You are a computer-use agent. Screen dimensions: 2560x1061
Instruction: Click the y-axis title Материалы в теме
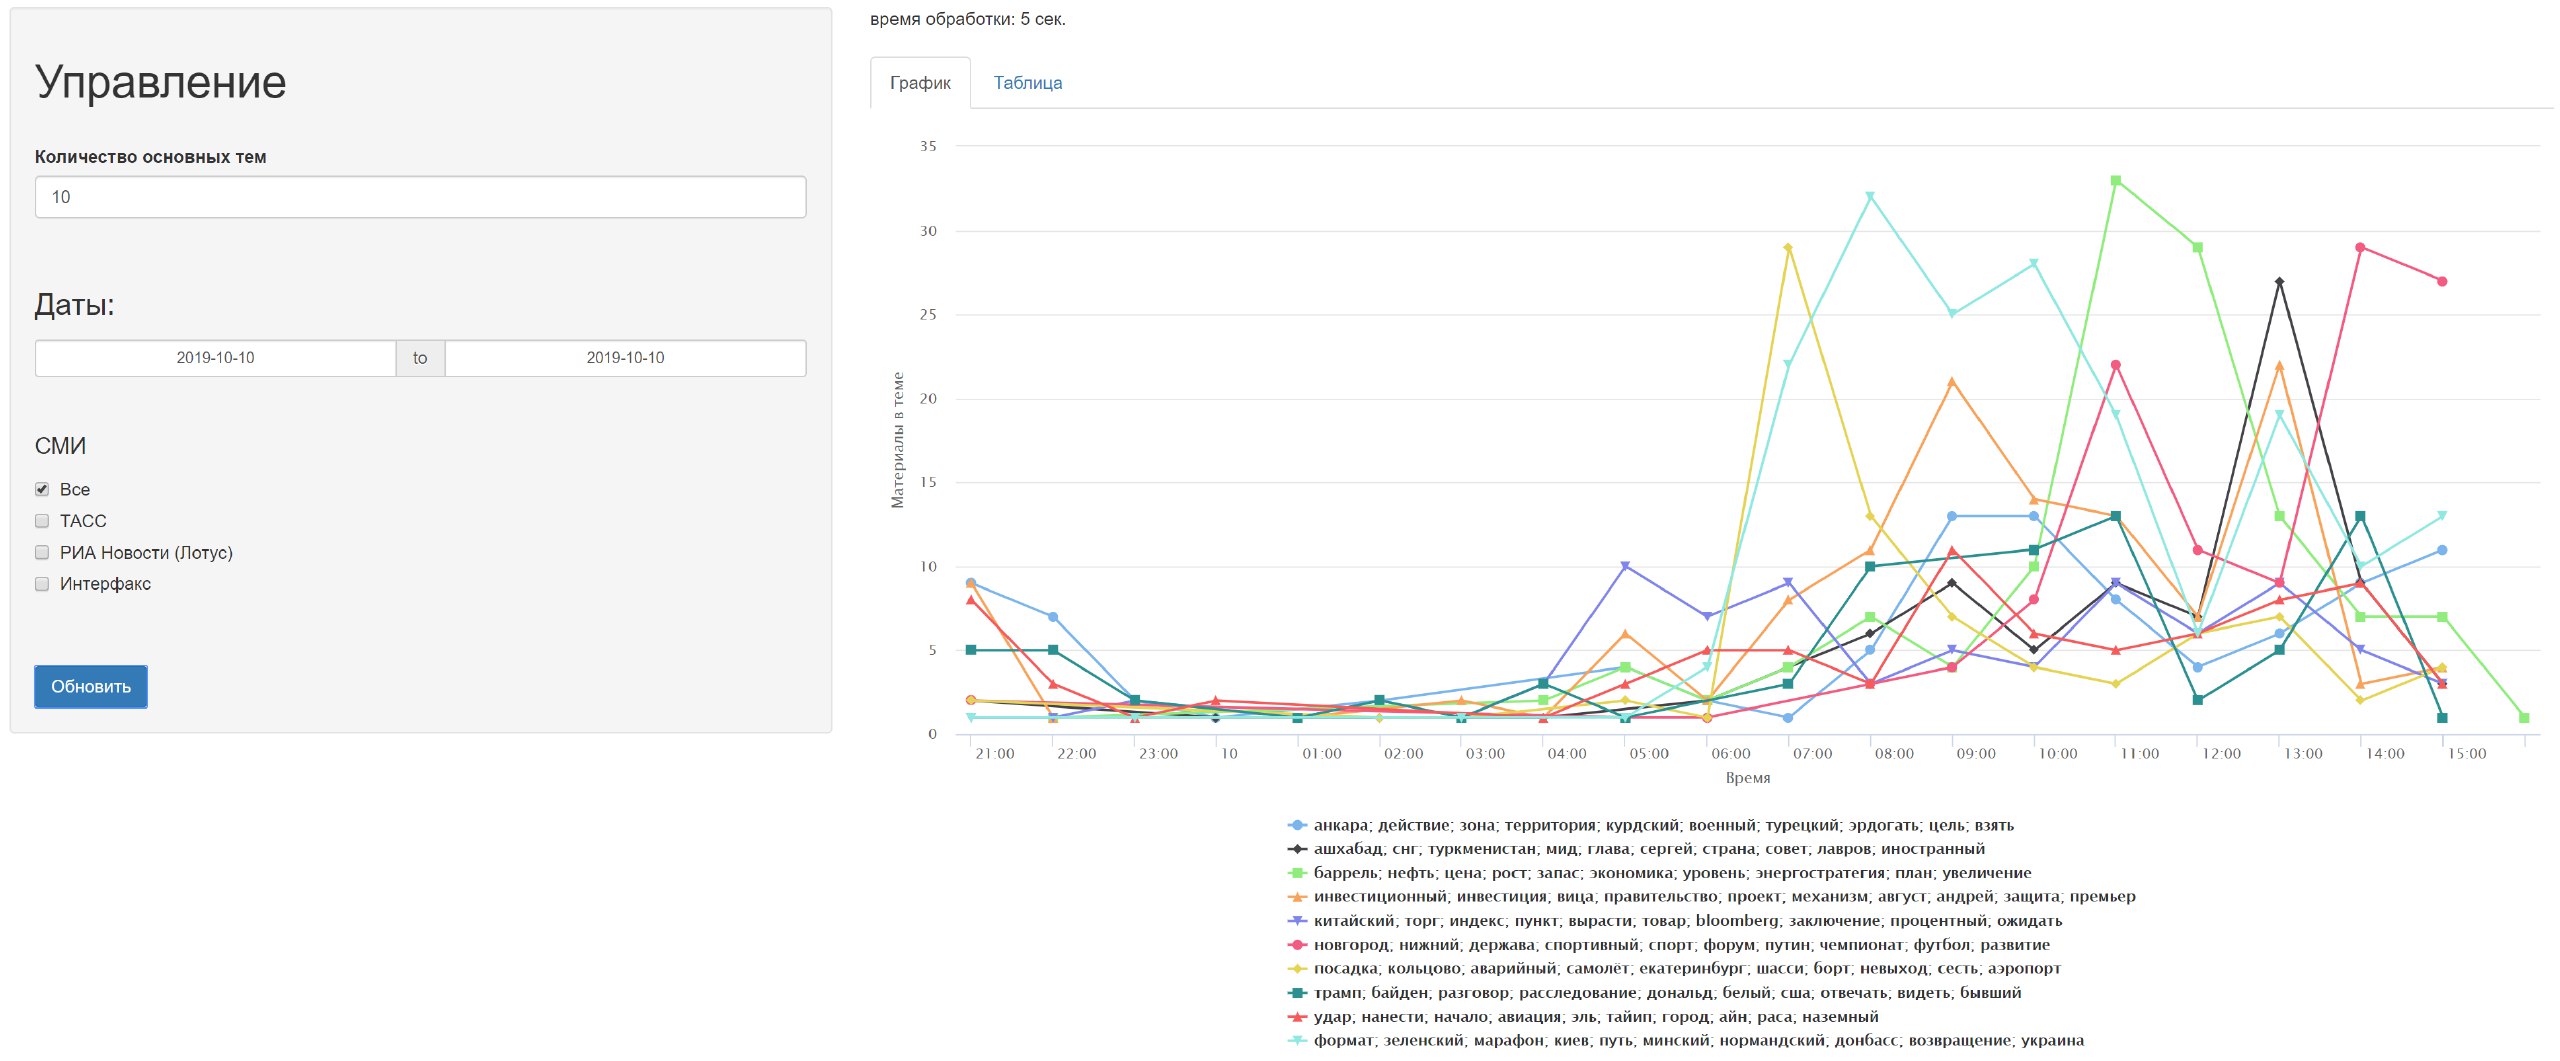pos(898,440)
